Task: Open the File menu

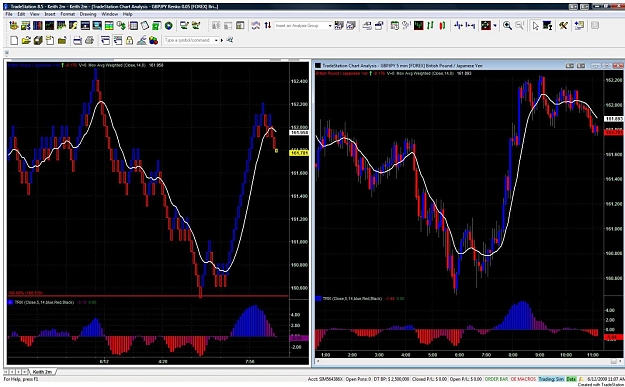Action: [8, 14]
